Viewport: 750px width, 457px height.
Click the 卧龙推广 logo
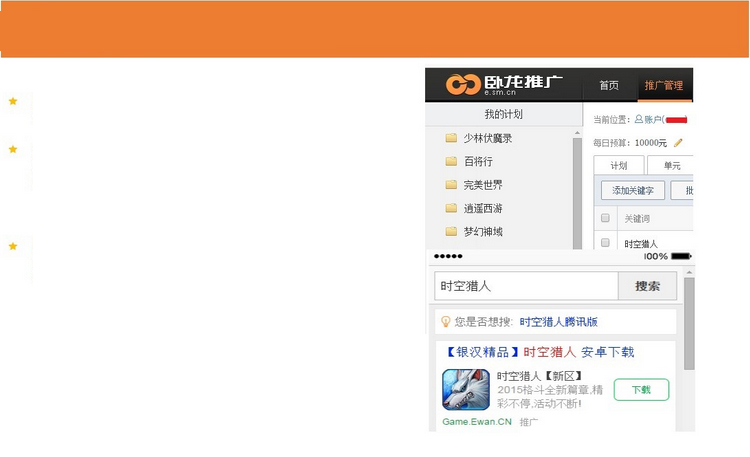(x=504, y=85)
